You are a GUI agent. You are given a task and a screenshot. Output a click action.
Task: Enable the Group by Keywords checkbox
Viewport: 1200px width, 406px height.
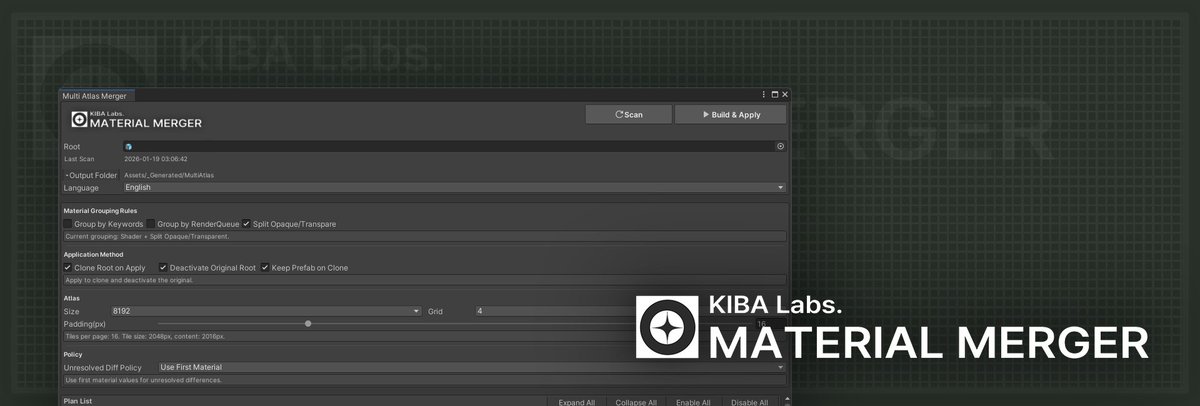[68, 224]
